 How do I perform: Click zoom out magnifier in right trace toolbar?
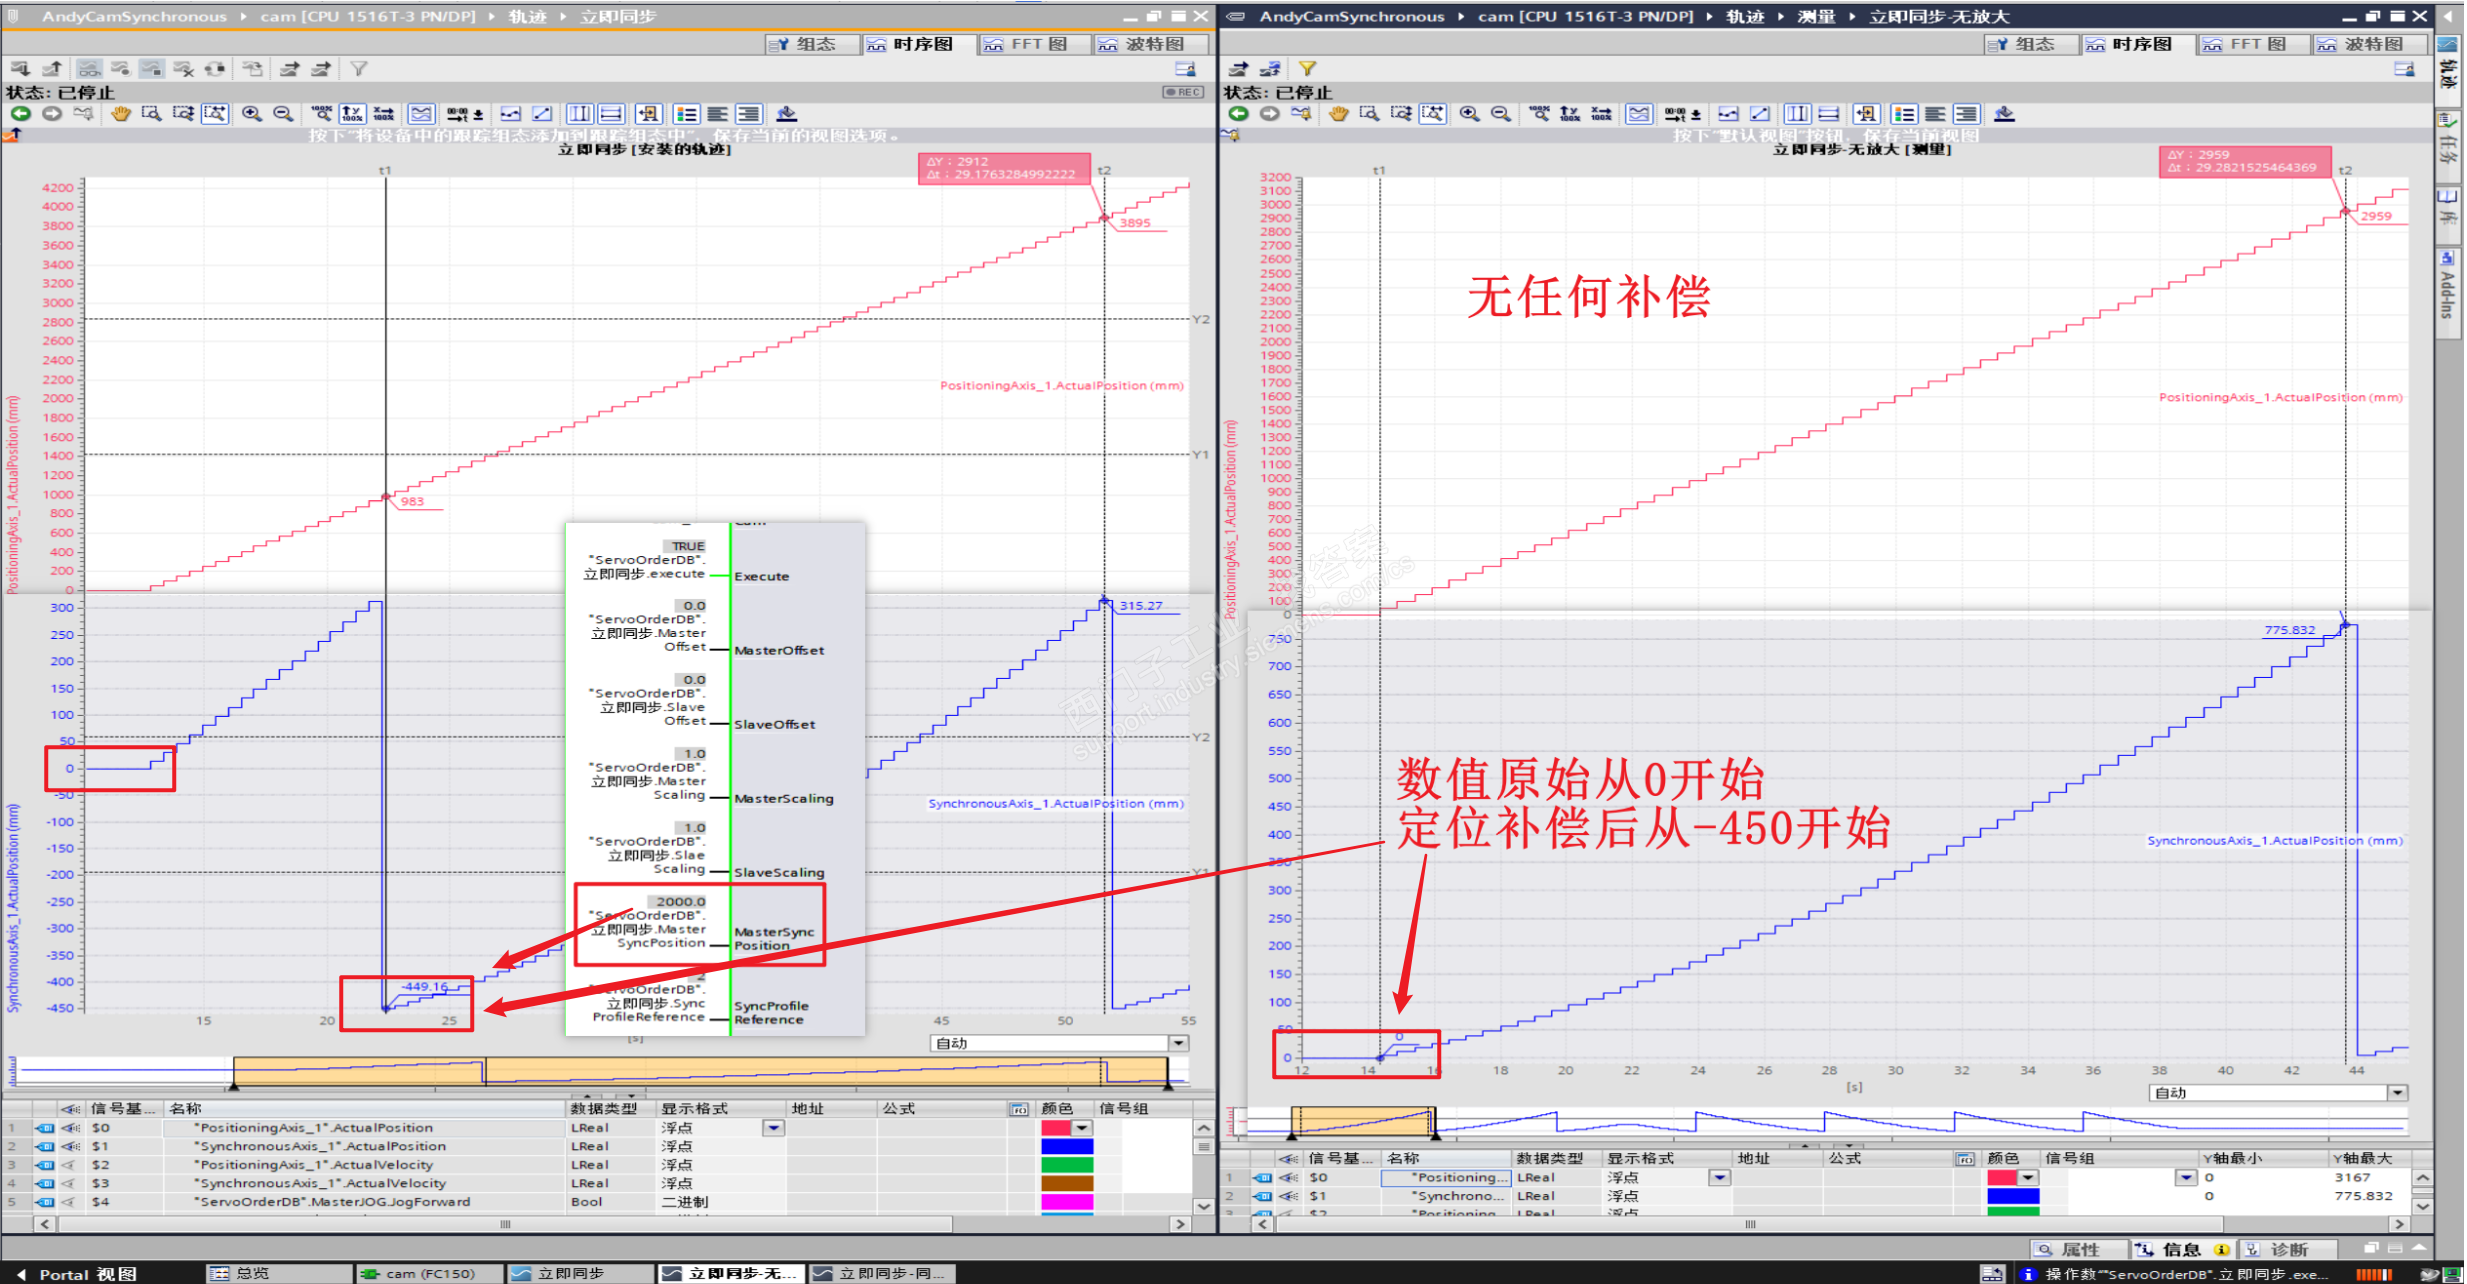[1500, 114]
